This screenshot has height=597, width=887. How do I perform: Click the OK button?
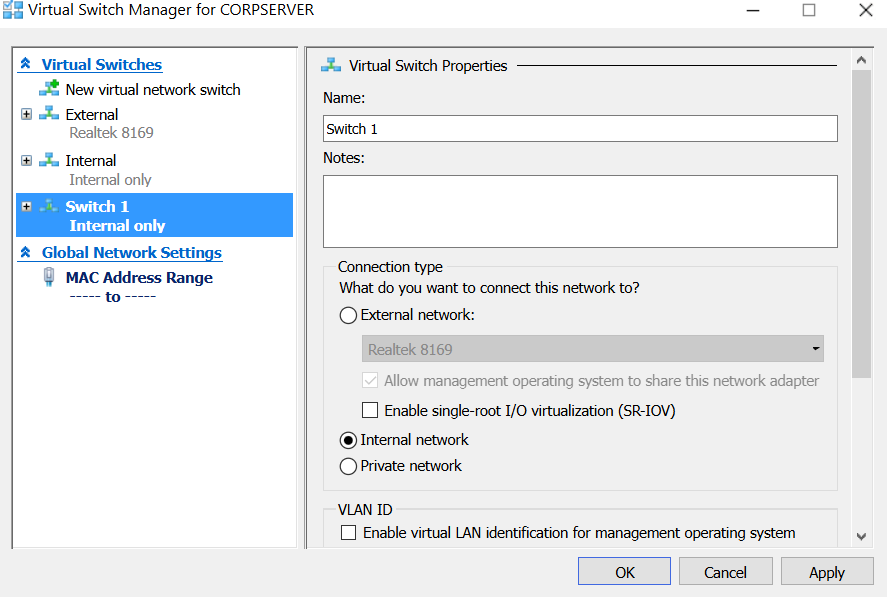click(x=624, y=572)
